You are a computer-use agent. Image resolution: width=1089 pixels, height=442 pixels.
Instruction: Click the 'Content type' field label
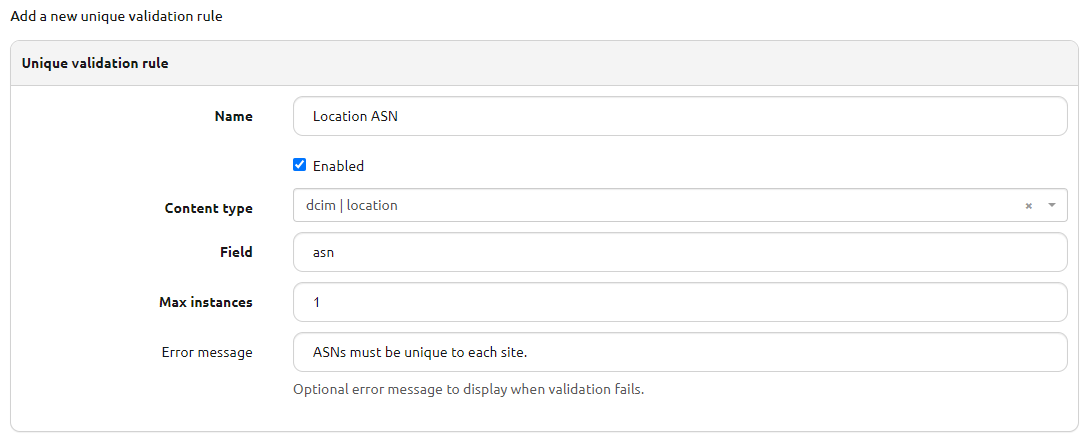[x=208, y=208]
